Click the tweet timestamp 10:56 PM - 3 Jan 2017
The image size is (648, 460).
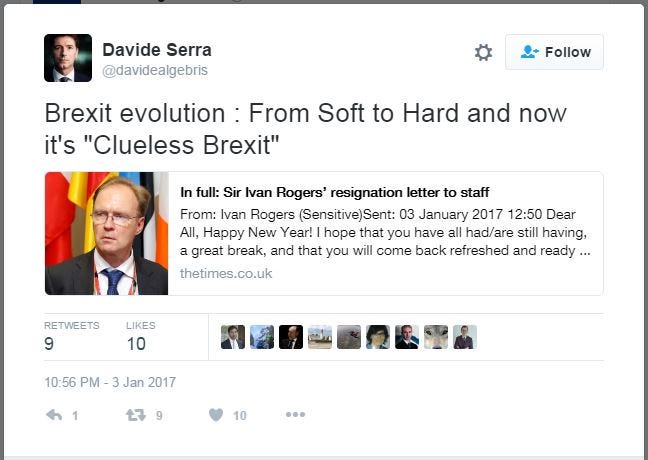click(x=110, y=382)
